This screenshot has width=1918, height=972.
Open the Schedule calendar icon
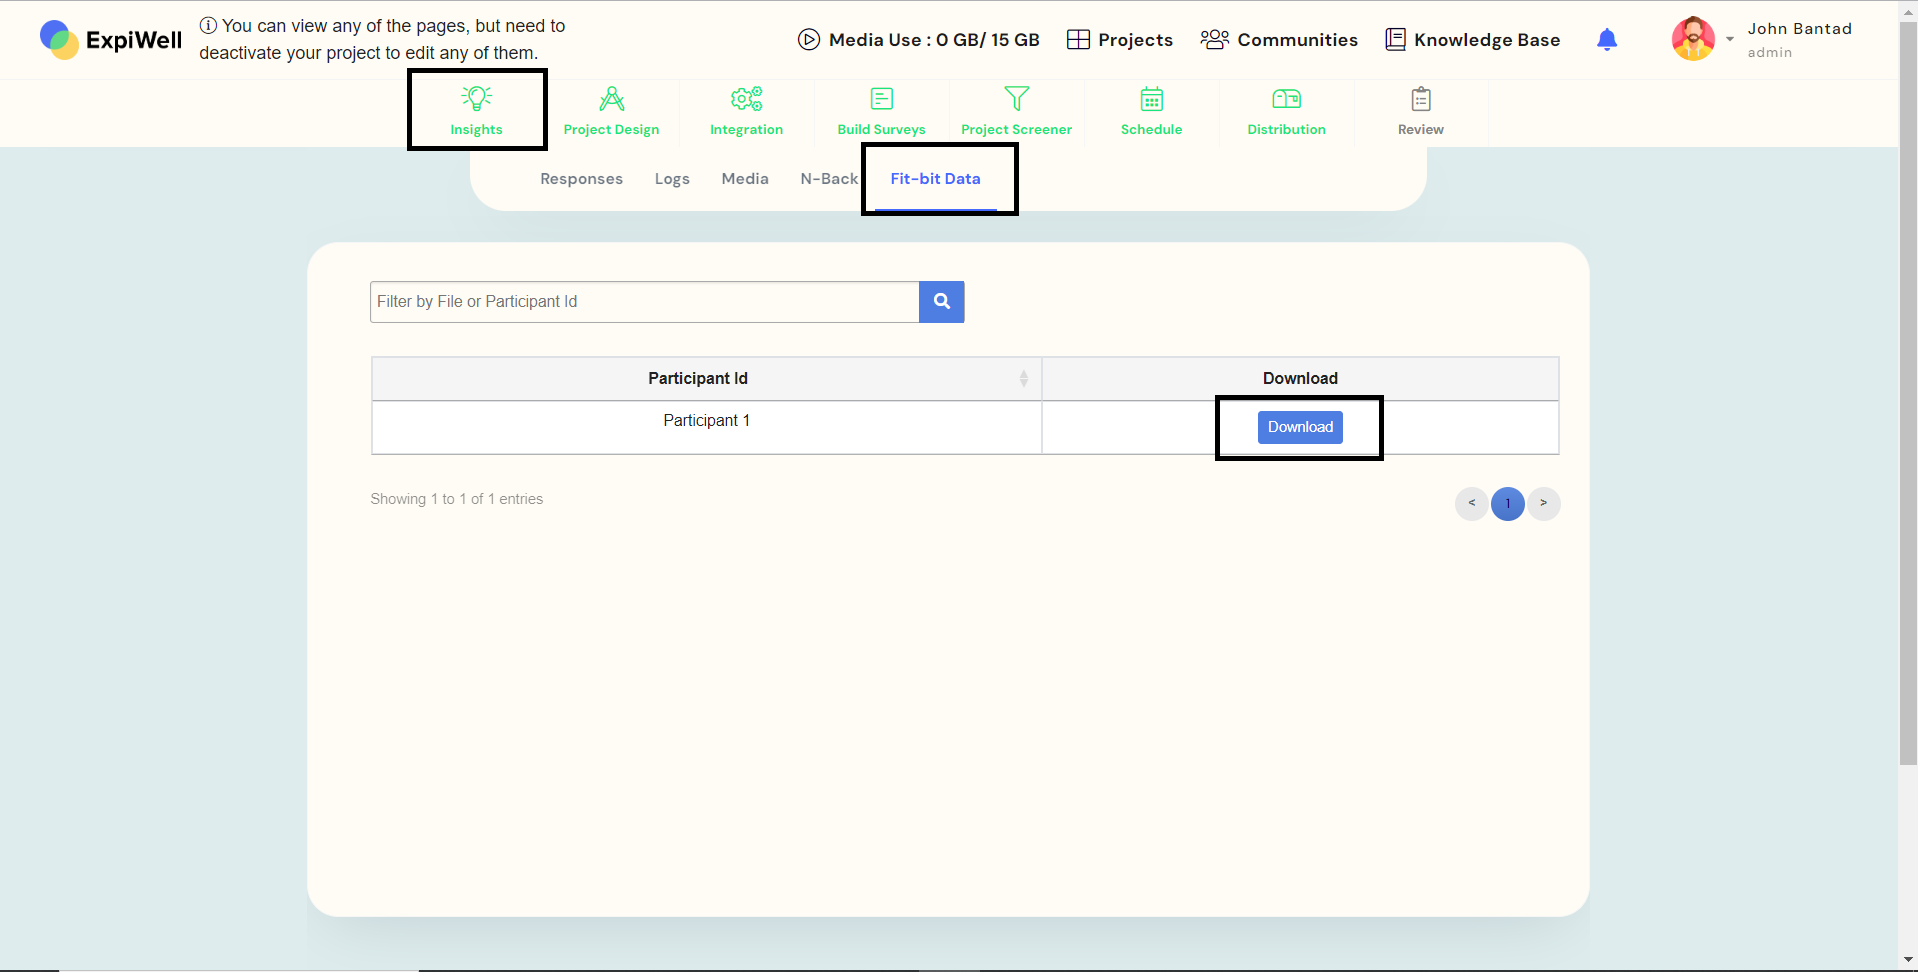point(1151,99)
